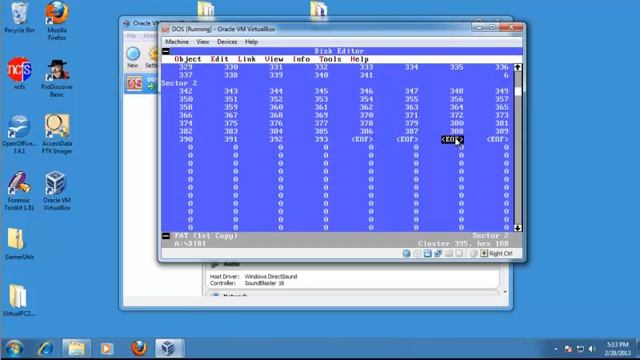
Task: Click the greyed optical disc indicator in status bar
Action: pos(417,253)
